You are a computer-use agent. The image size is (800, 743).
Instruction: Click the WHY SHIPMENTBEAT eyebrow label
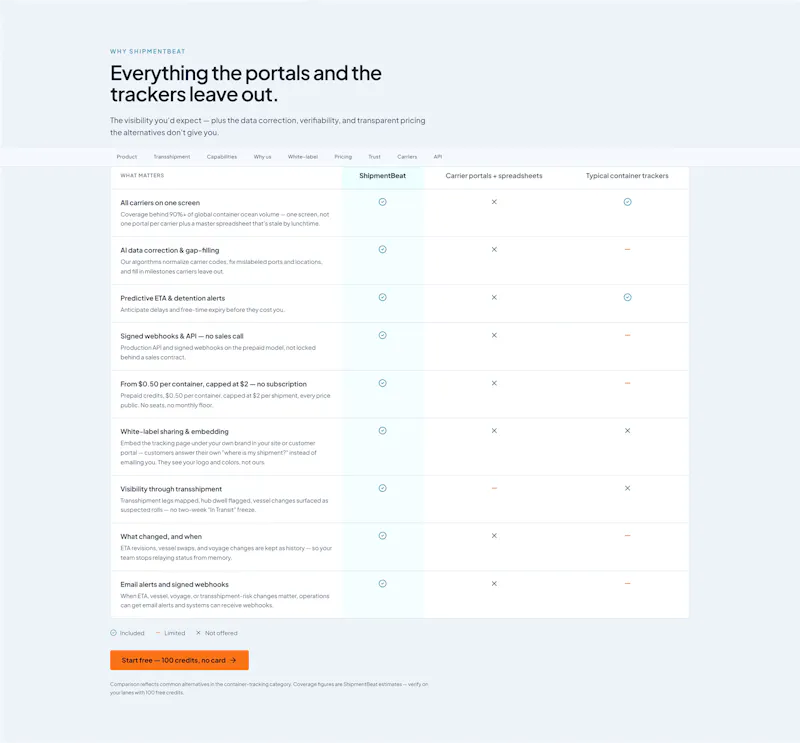[148, 52]
